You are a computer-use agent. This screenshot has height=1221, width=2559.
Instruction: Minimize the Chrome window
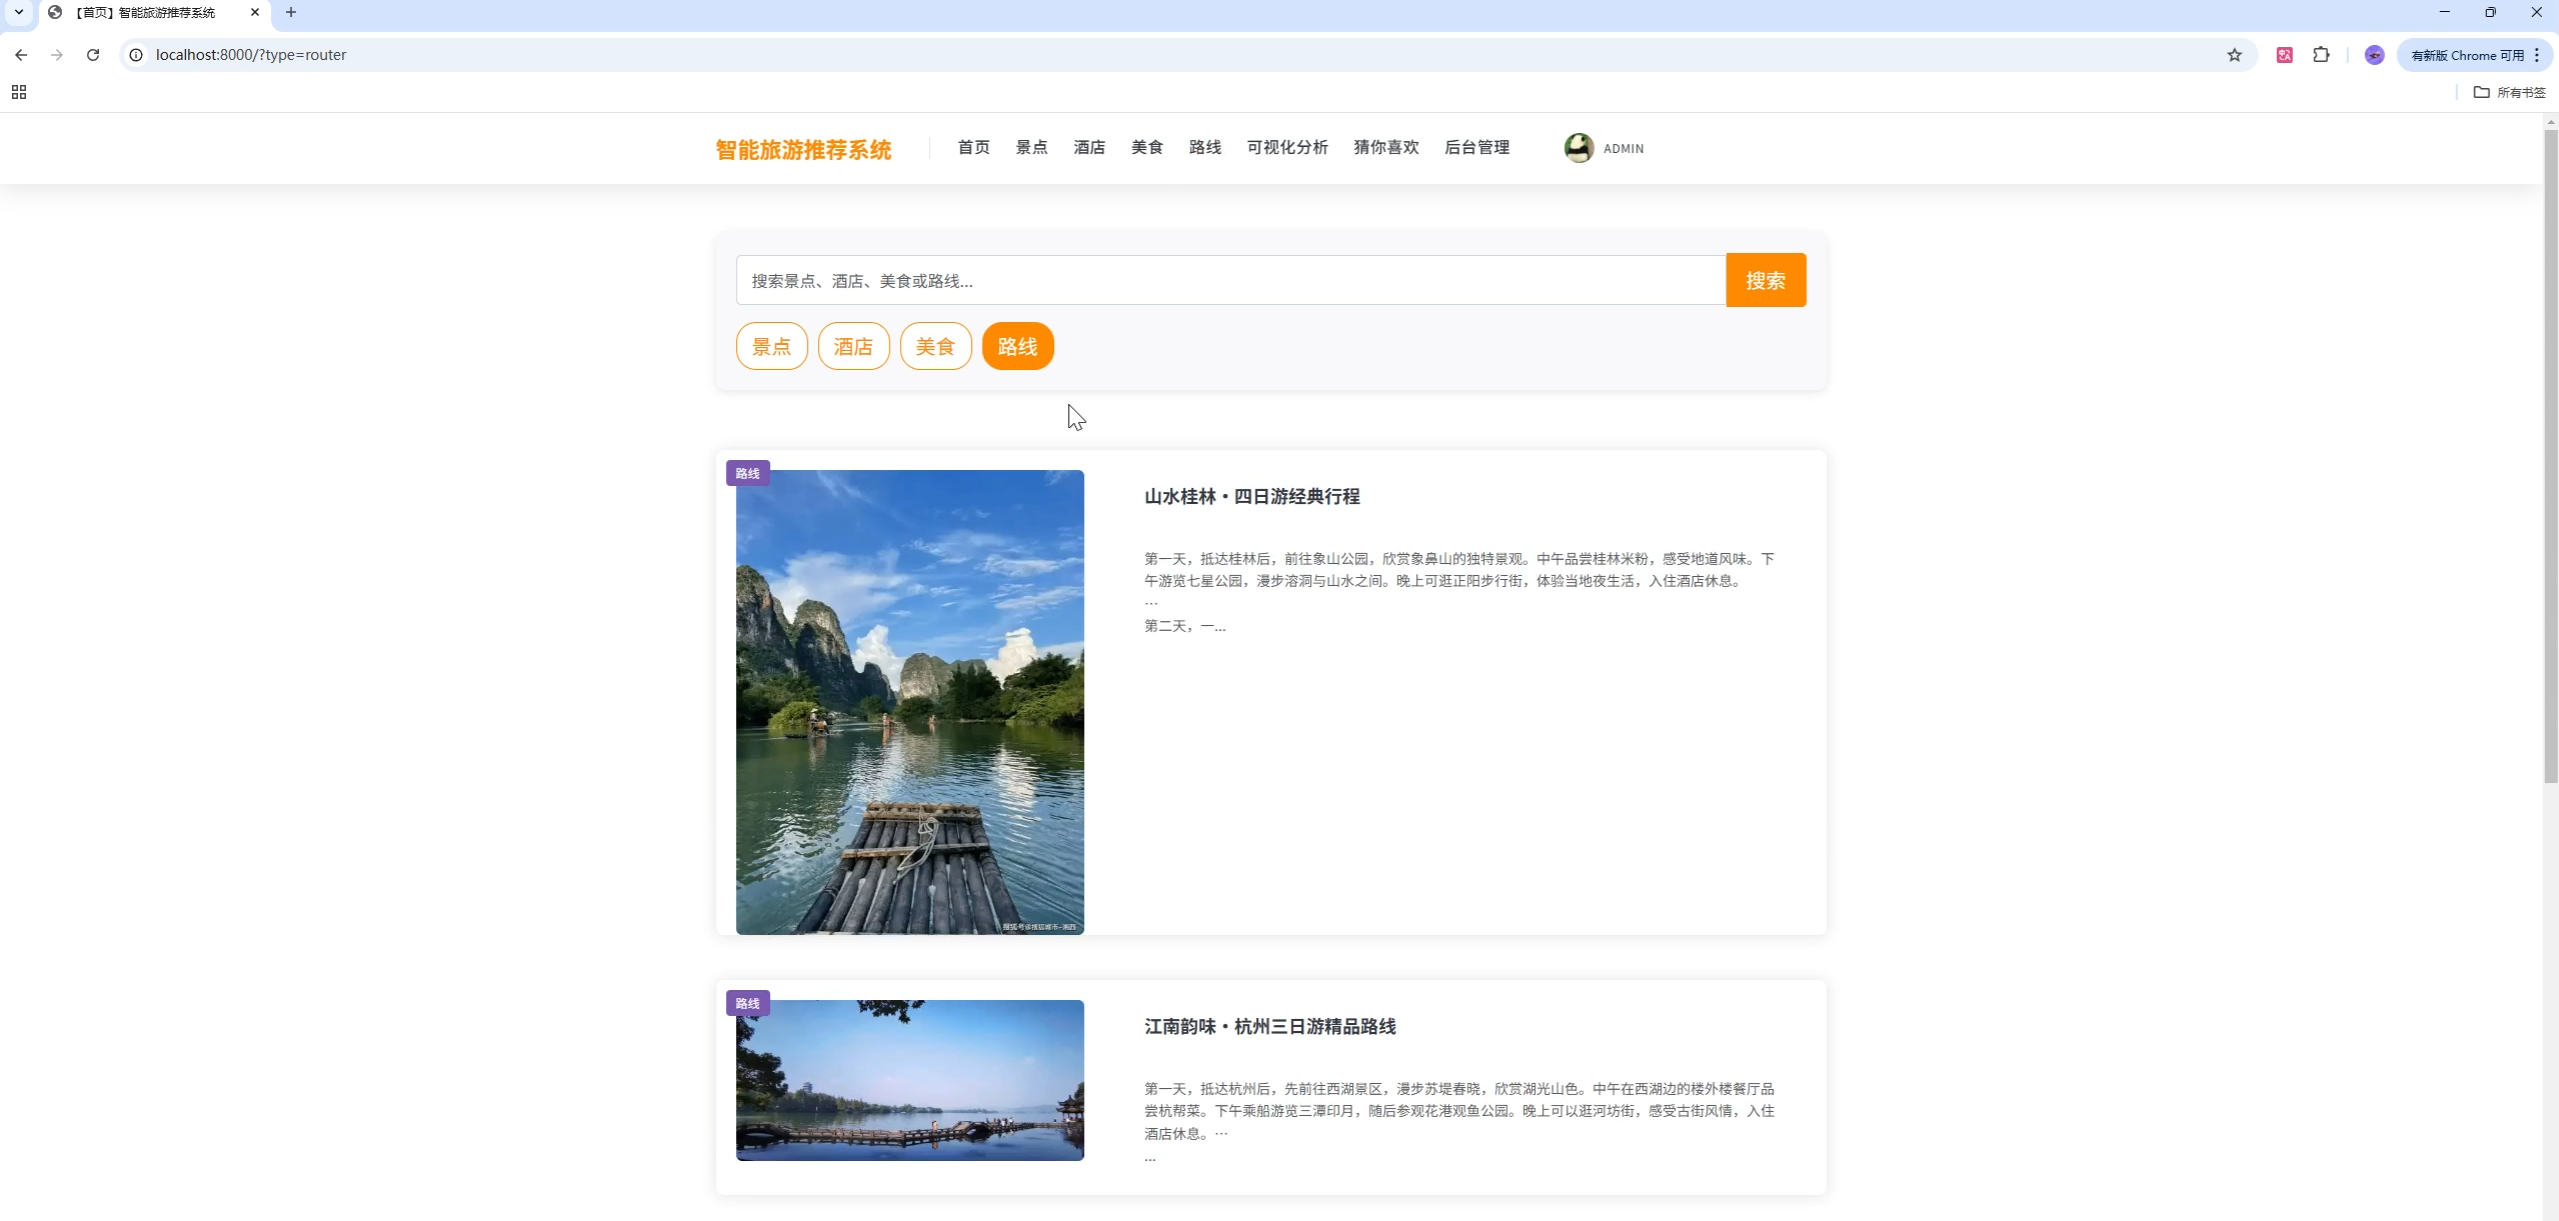click(2444, 12)
